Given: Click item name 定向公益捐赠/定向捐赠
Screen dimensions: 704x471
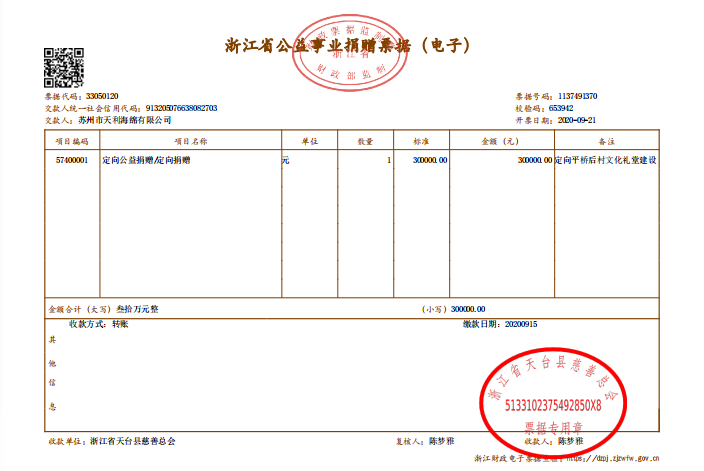Looking at the screenshot, I should point(146,160).
